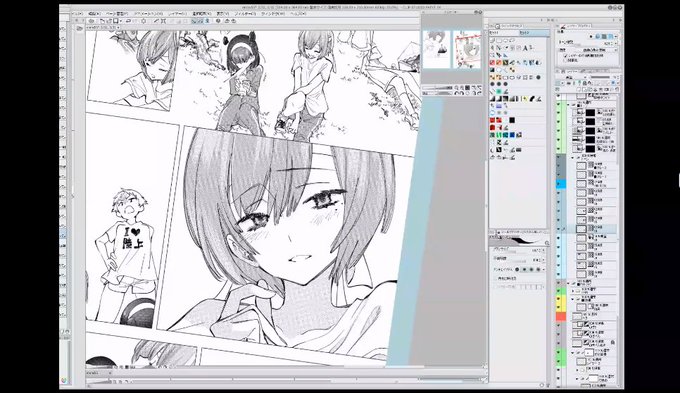Hide the topmost layer with a black mask thumbnail
This screenshot has width=680, height=393.
[558, 113]
